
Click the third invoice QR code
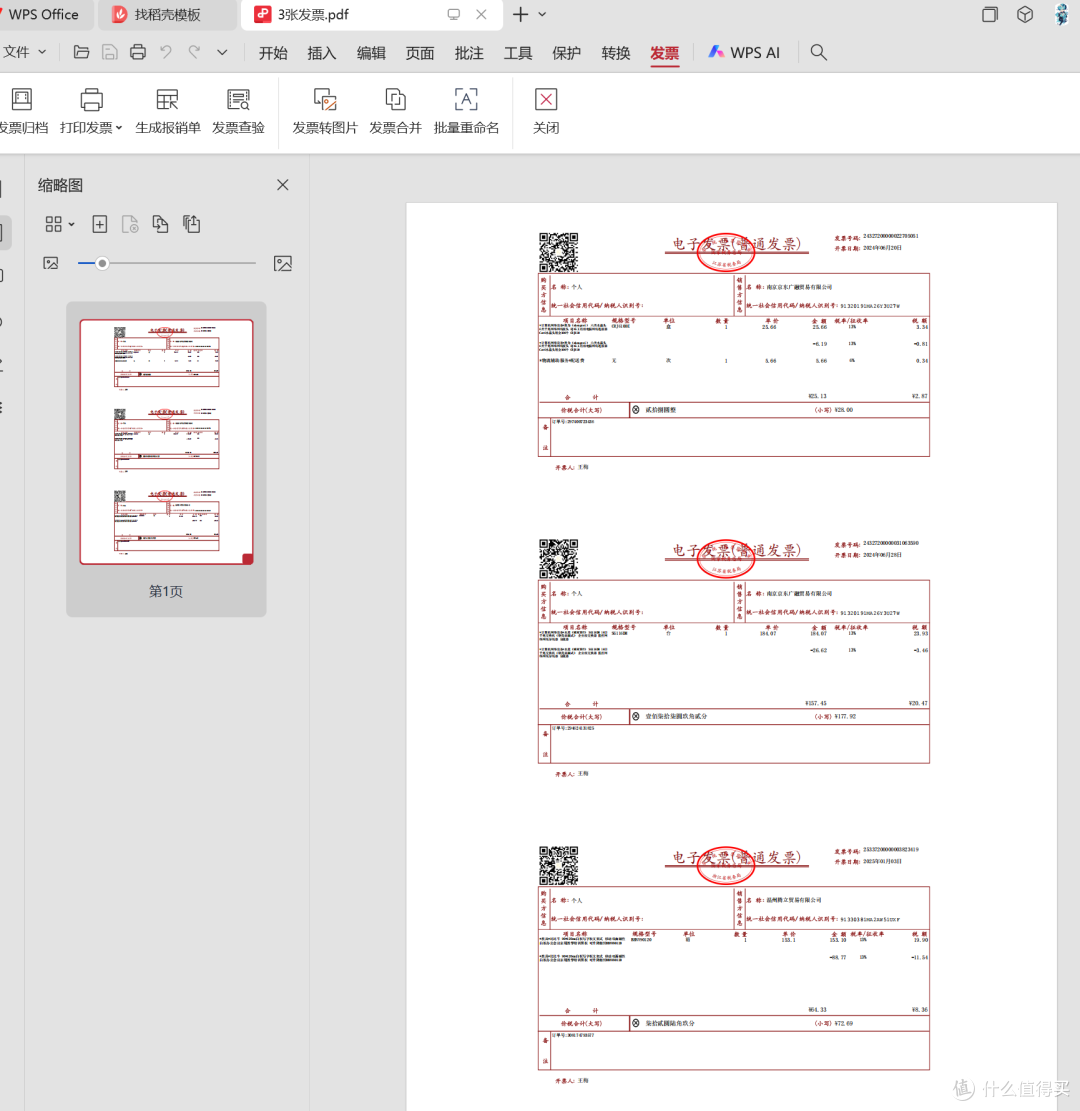[558, 865]
